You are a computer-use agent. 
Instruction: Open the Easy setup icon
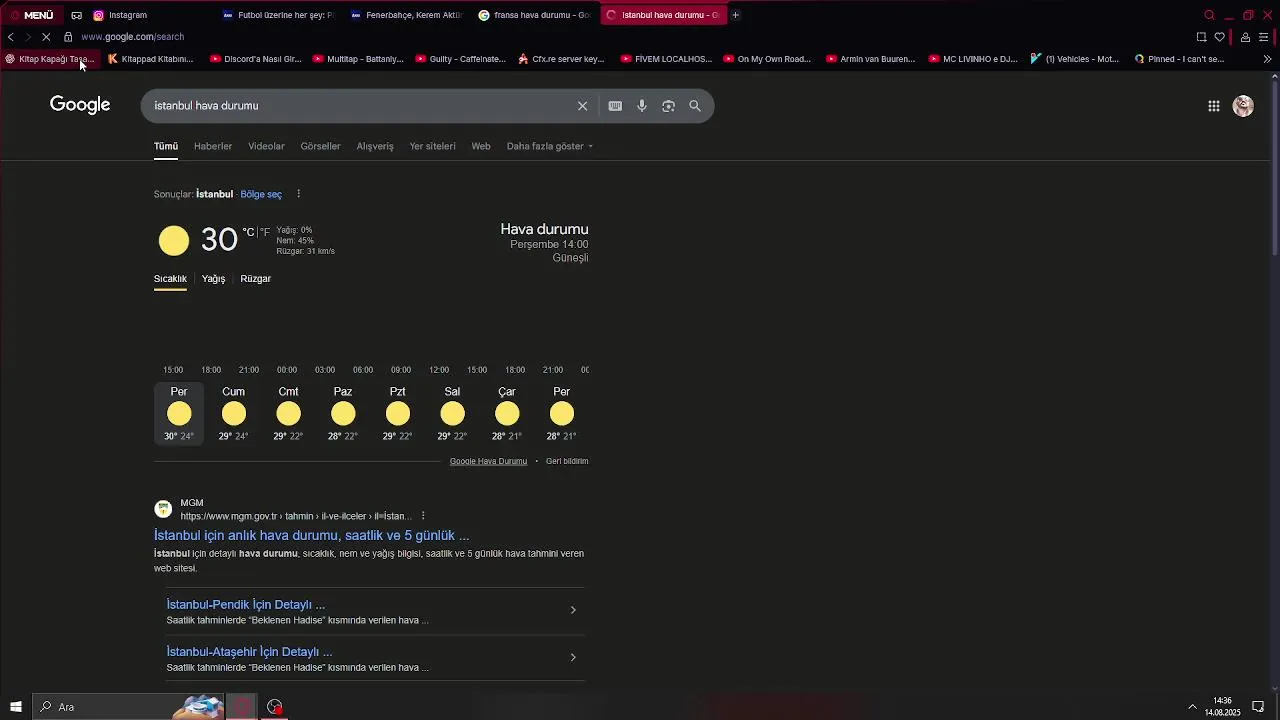(1264, 37)
